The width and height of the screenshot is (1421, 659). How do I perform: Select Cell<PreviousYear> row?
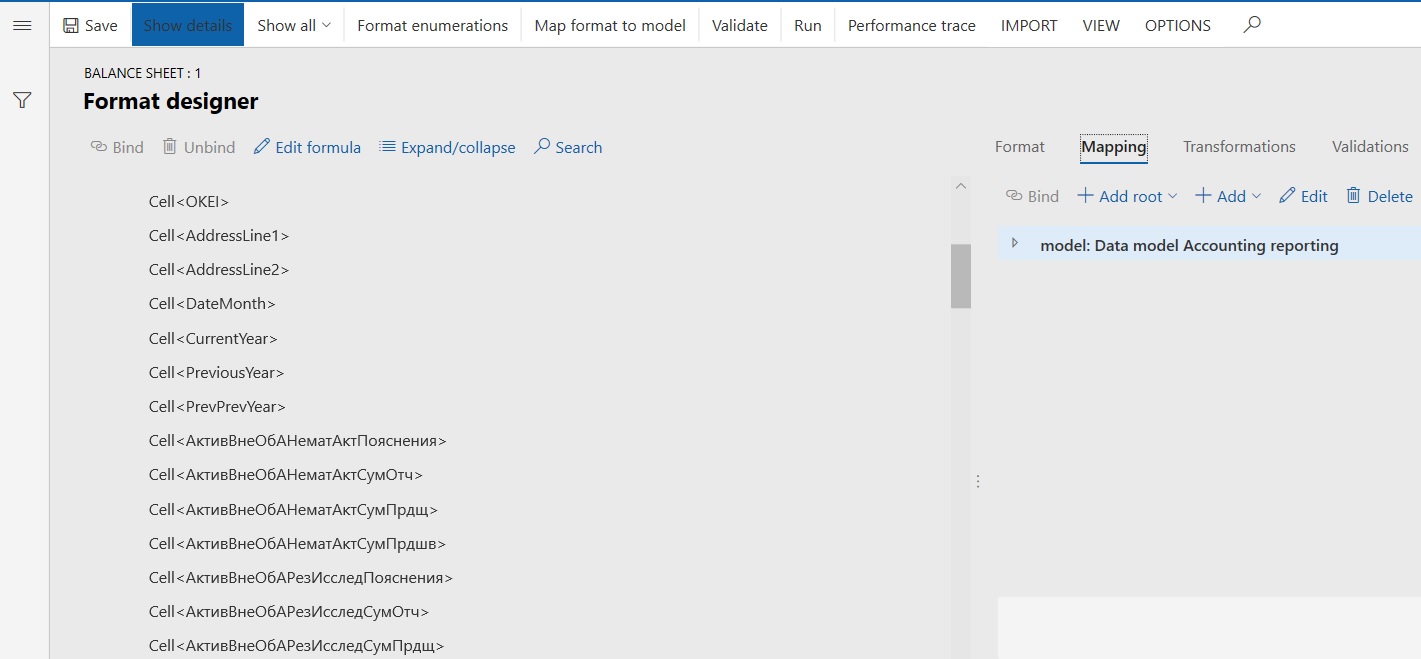(x=217, y=372)
